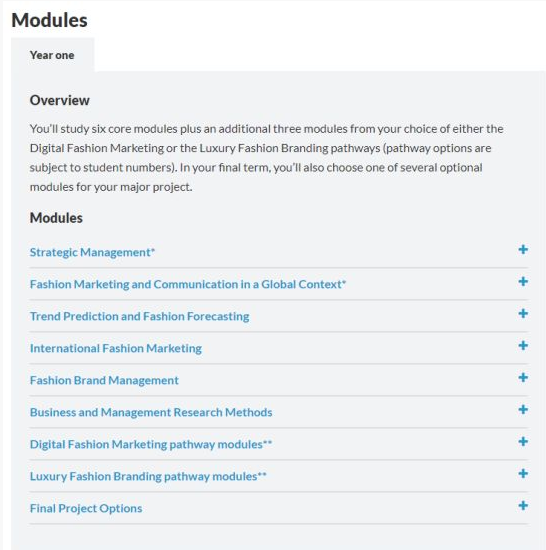Open the International Fashion Marketing link
Viewport: 546px width, 550px height.
[116, 349]
